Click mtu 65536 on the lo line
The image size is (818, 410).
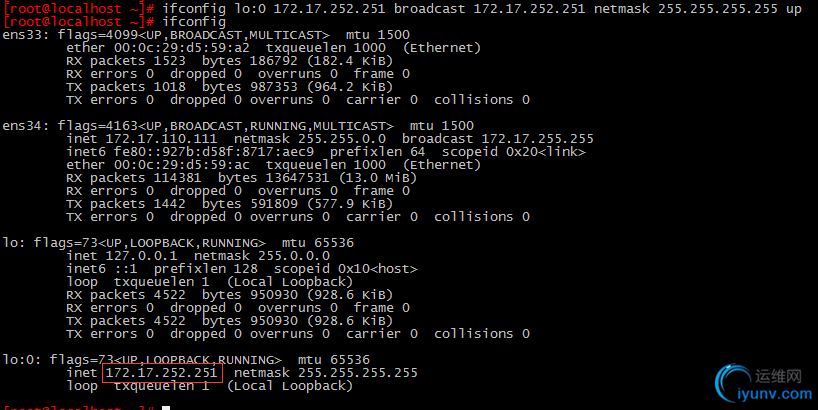point(318,243)
